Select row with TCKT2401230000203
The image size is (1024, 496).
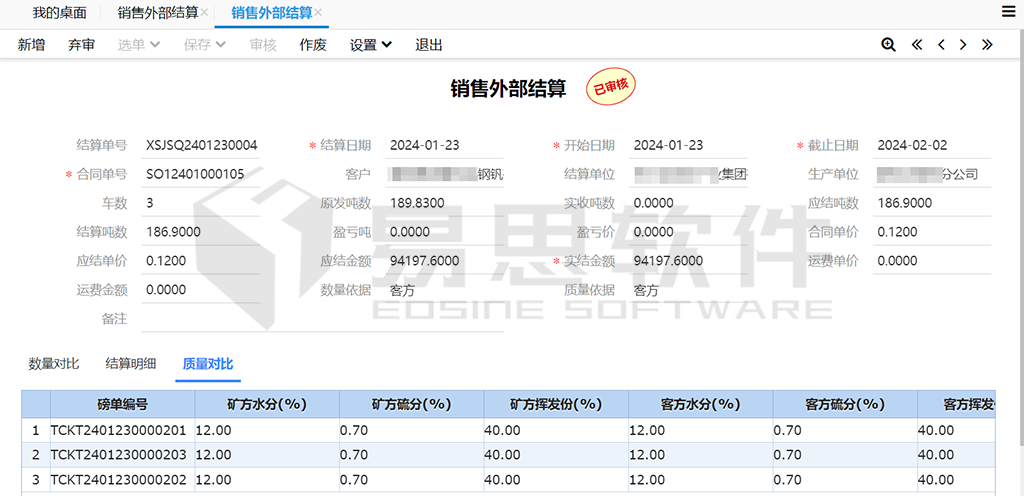[118, 454]
